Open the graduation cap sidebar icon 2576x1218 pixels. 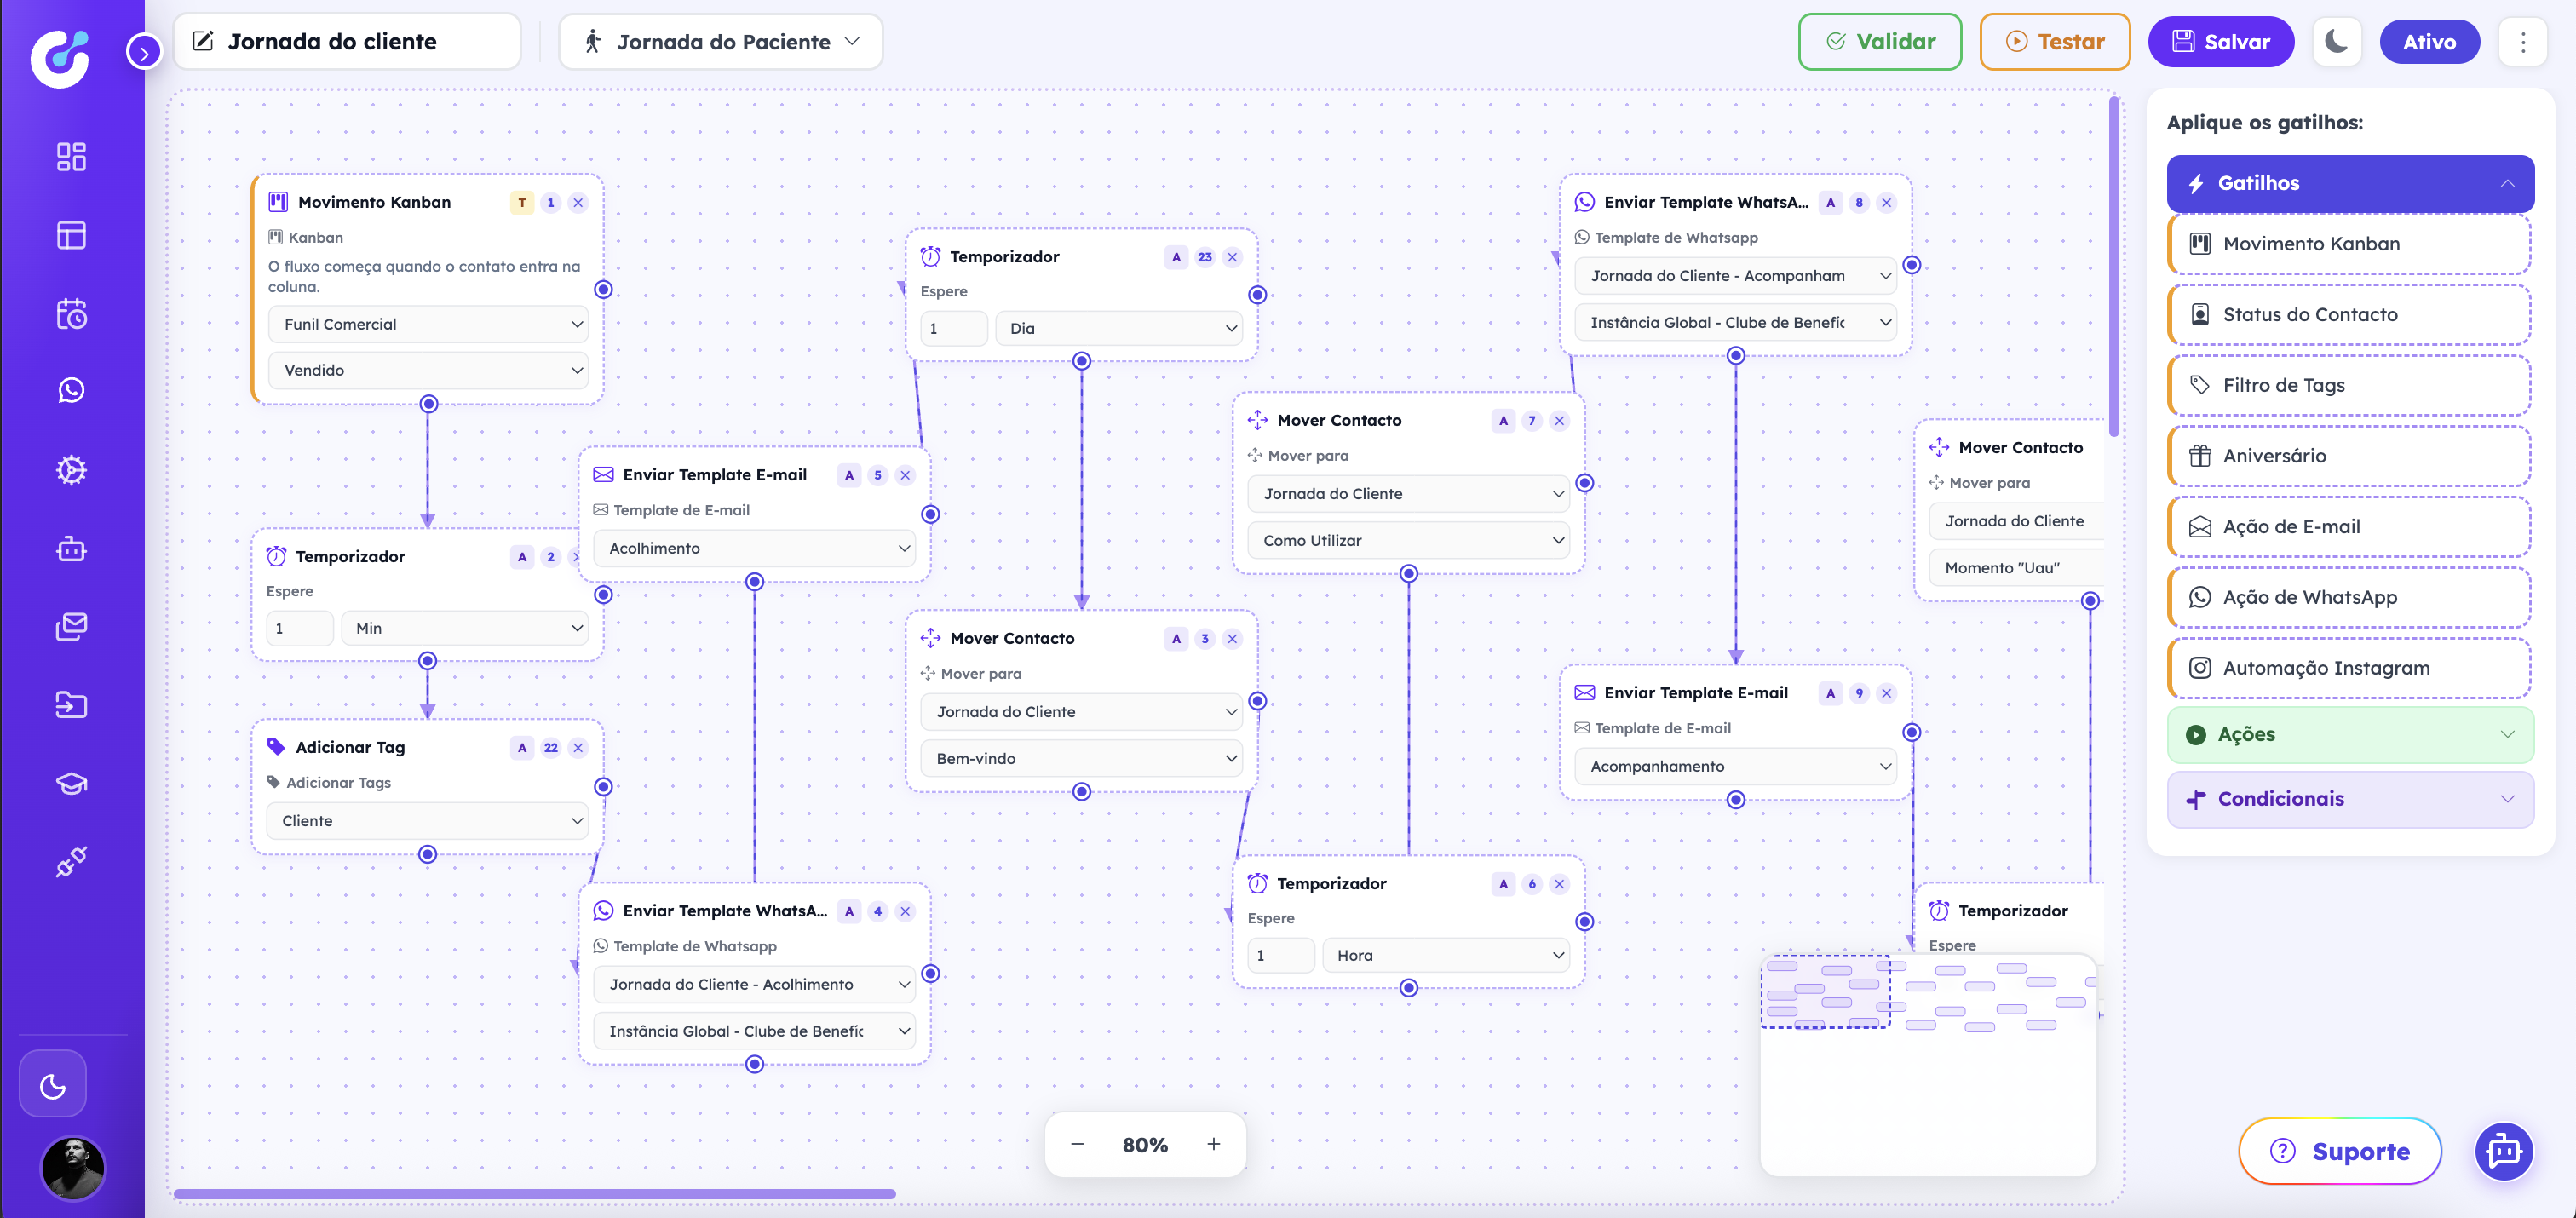(x=71, y=783)
